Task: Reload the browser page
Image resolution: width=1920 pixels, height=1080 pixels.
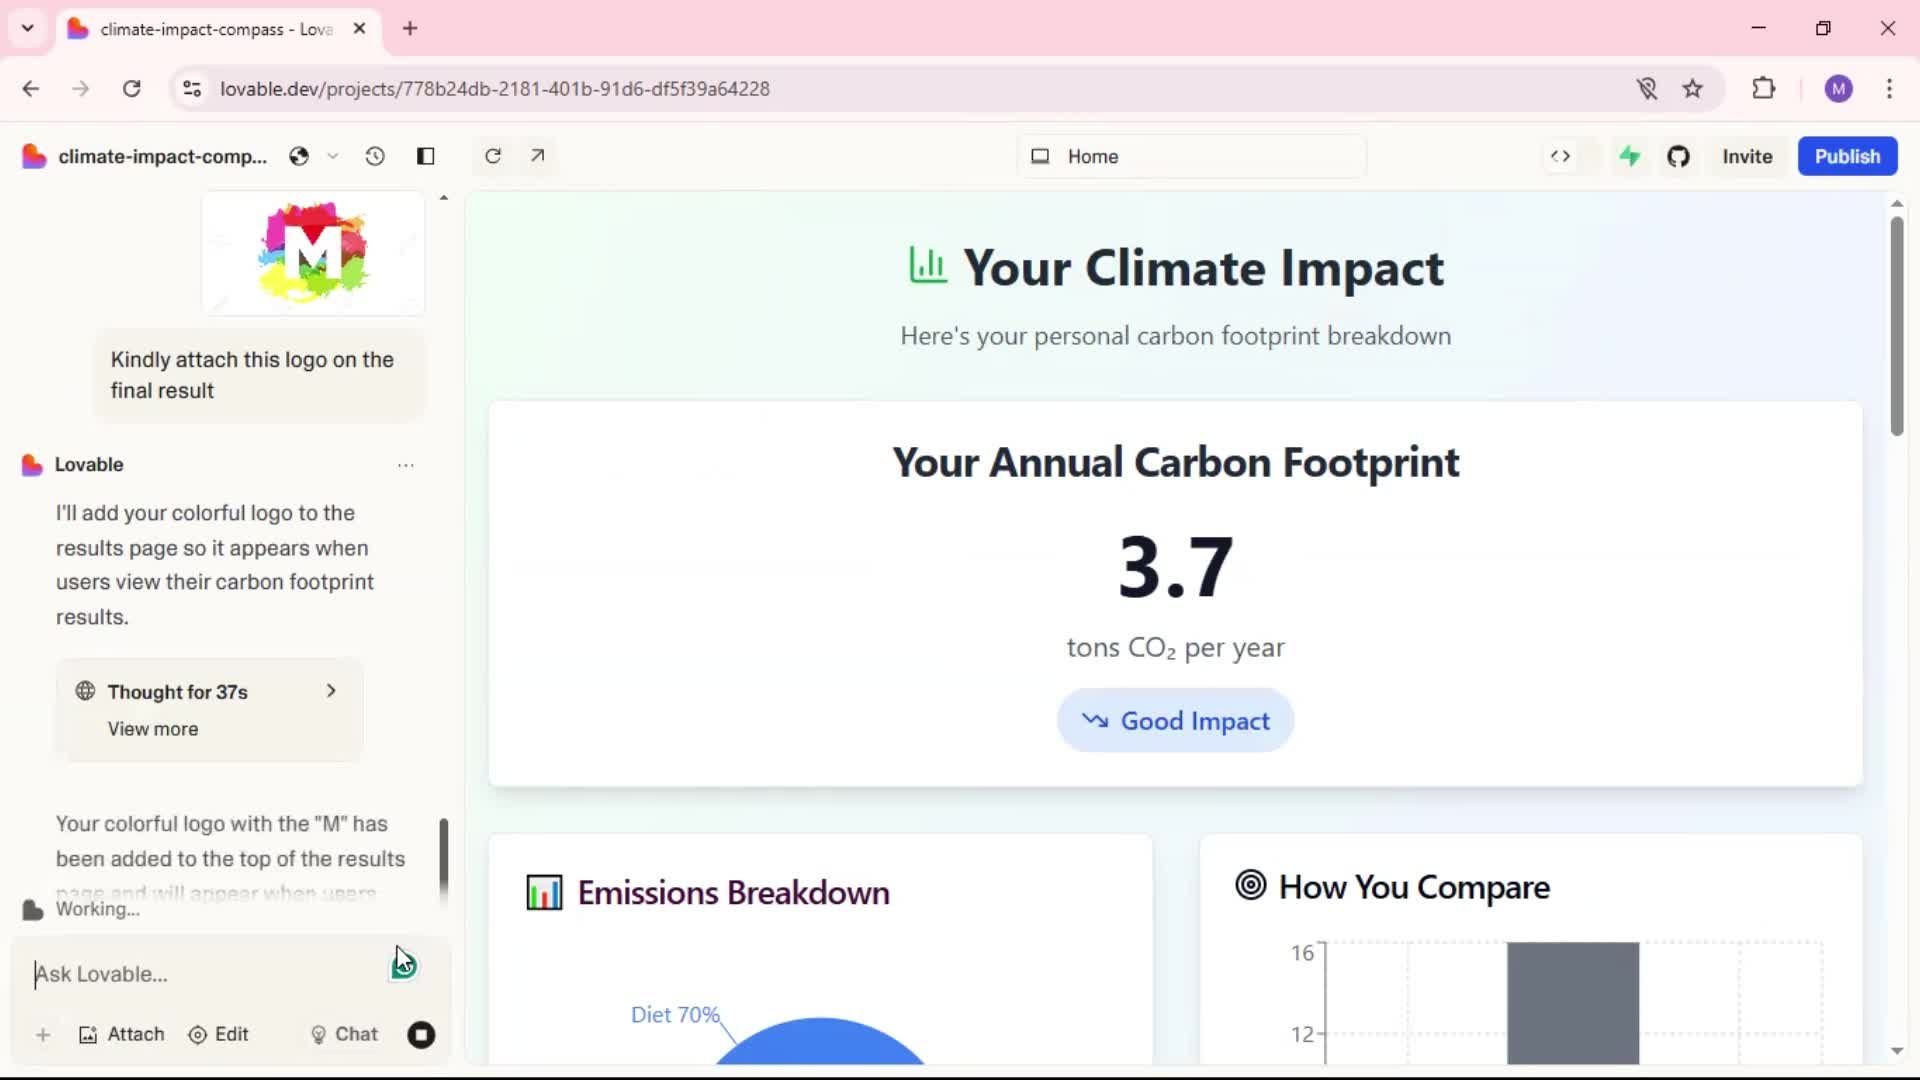Action: click(131, 89)
